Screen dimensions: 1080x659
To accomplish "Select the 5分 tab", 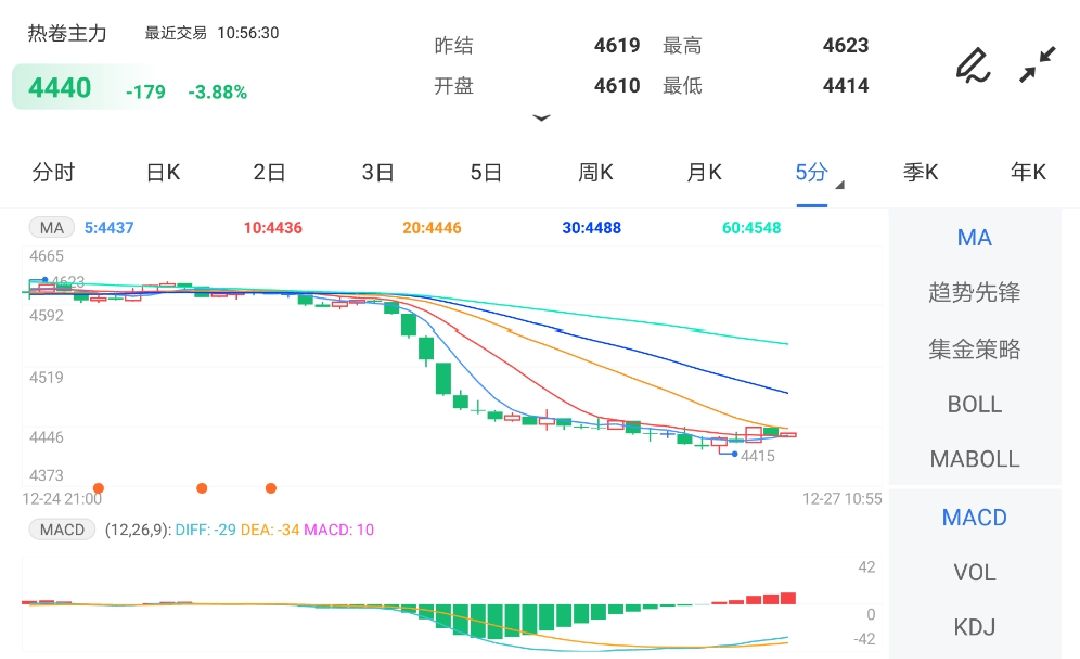I will click(811, 172).
